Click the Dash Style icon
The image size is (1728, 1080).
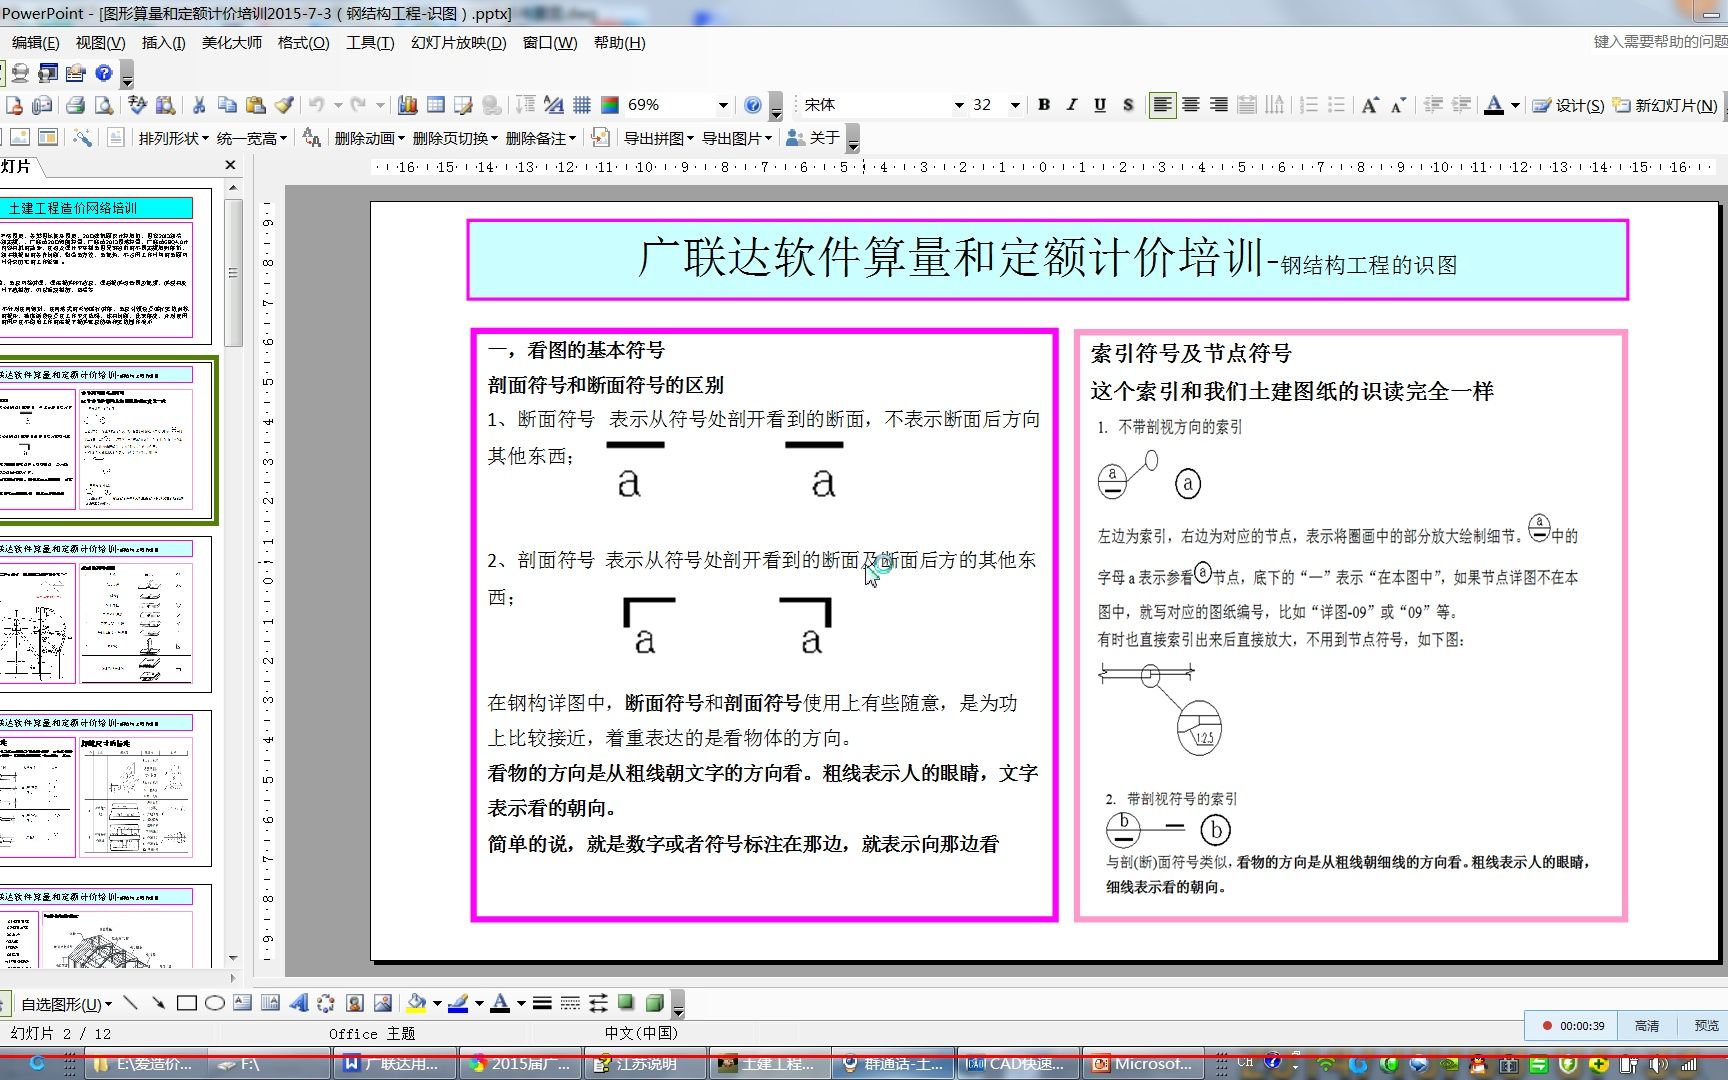tap(570, 1003)
